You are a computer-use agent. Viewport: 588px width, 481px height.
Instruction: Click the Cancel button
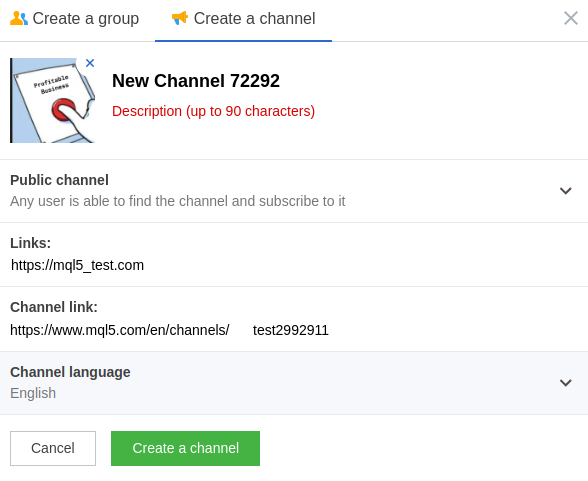click(53, 448)
